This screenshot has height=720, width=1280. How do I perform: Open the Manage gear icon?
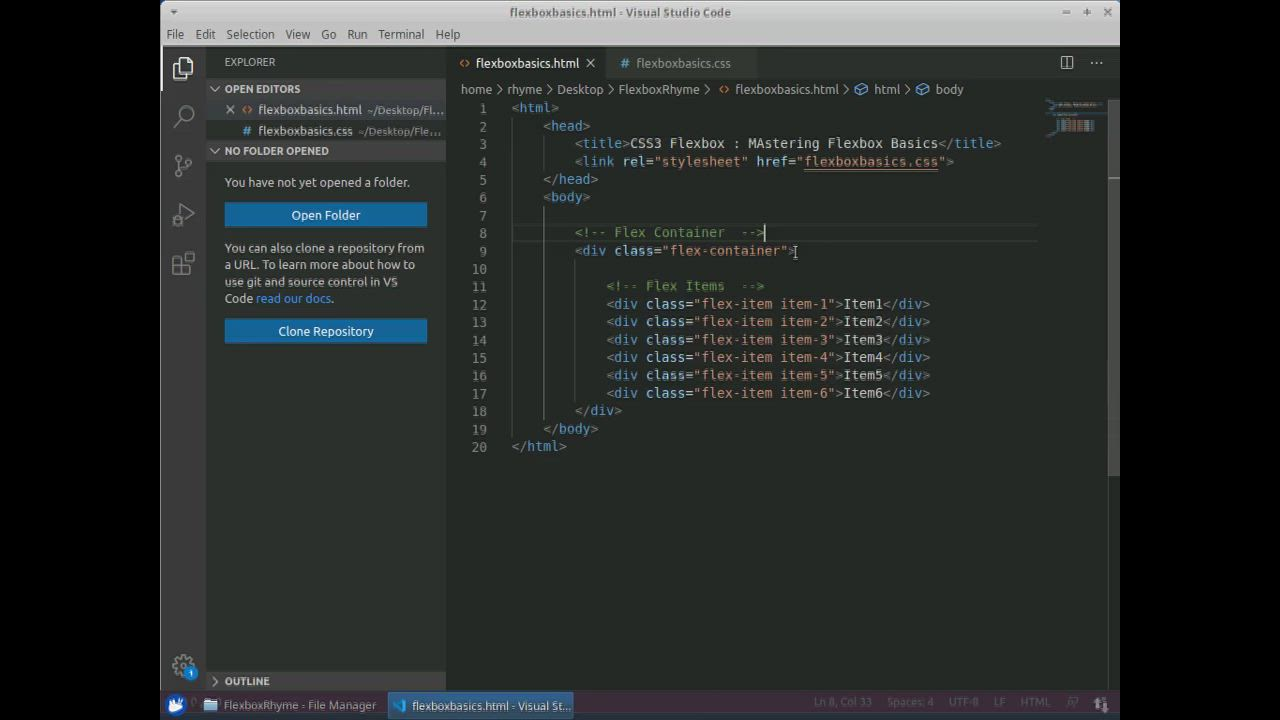tap(183, 666)
